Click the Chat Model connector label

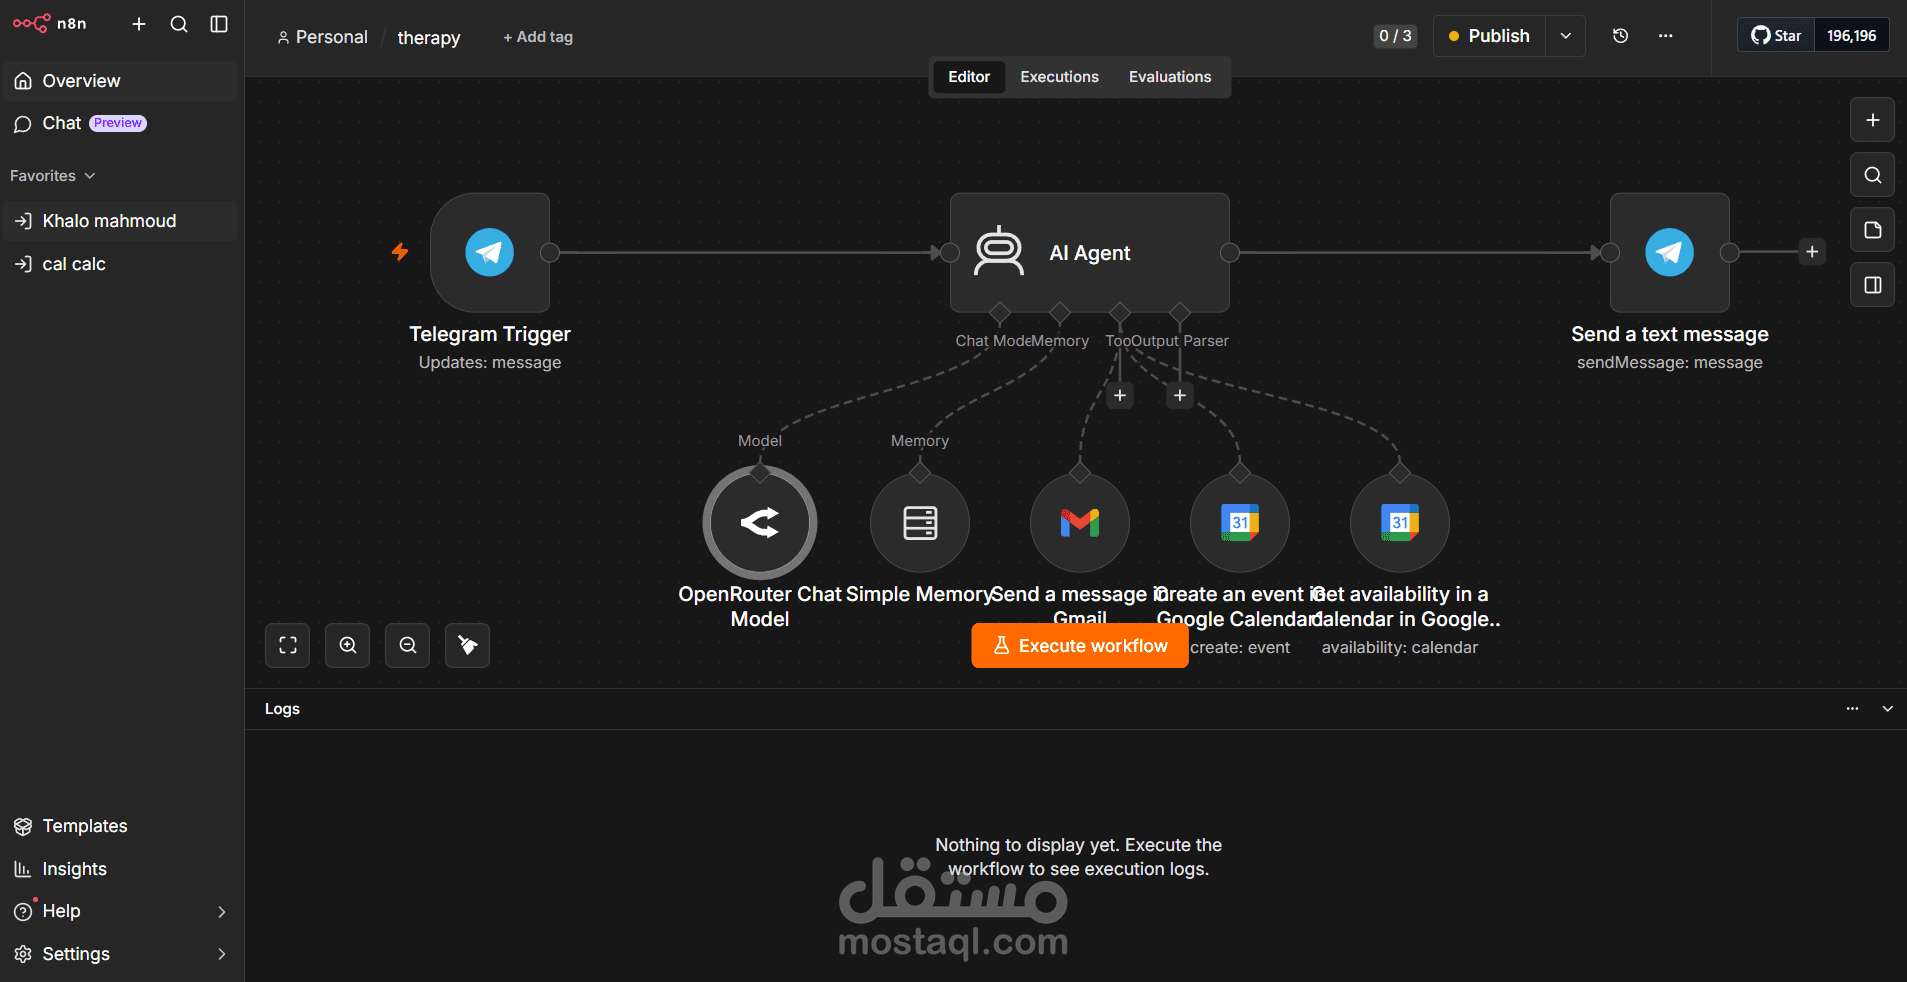994,341
